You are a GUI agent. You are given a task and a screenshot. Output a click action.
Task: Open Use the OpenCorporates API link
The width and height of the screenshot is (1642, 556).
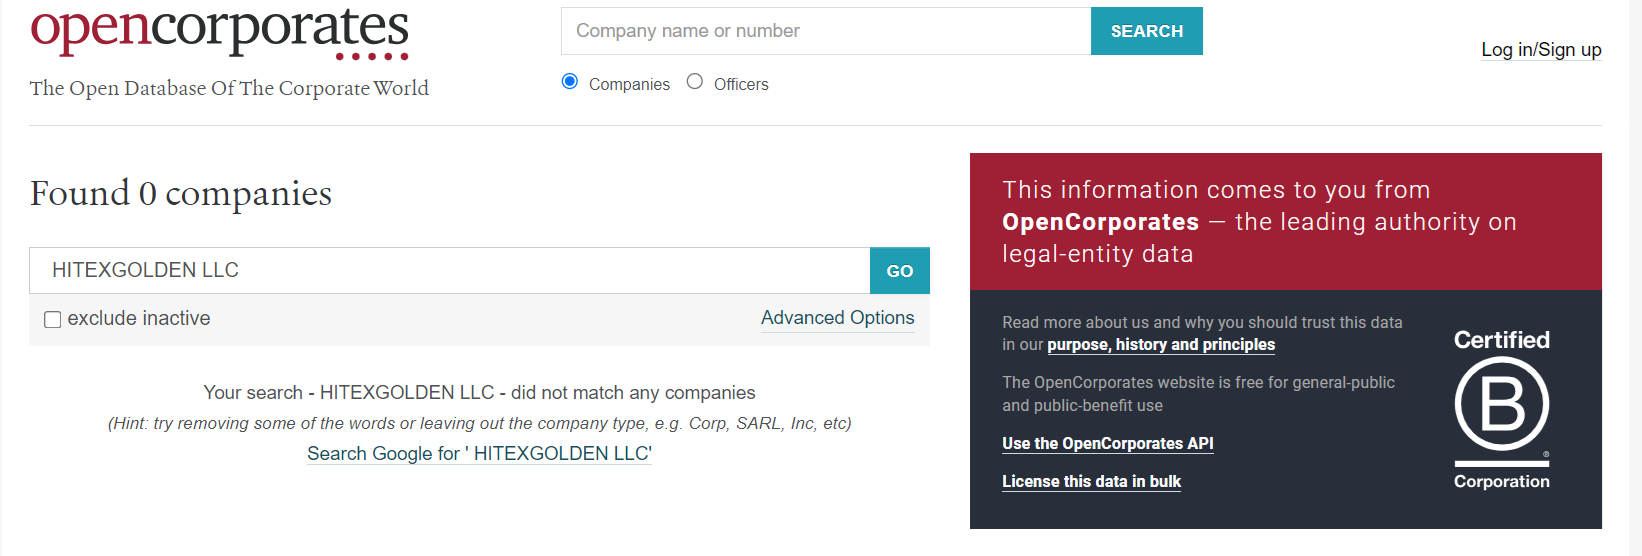pos(1108,444)
